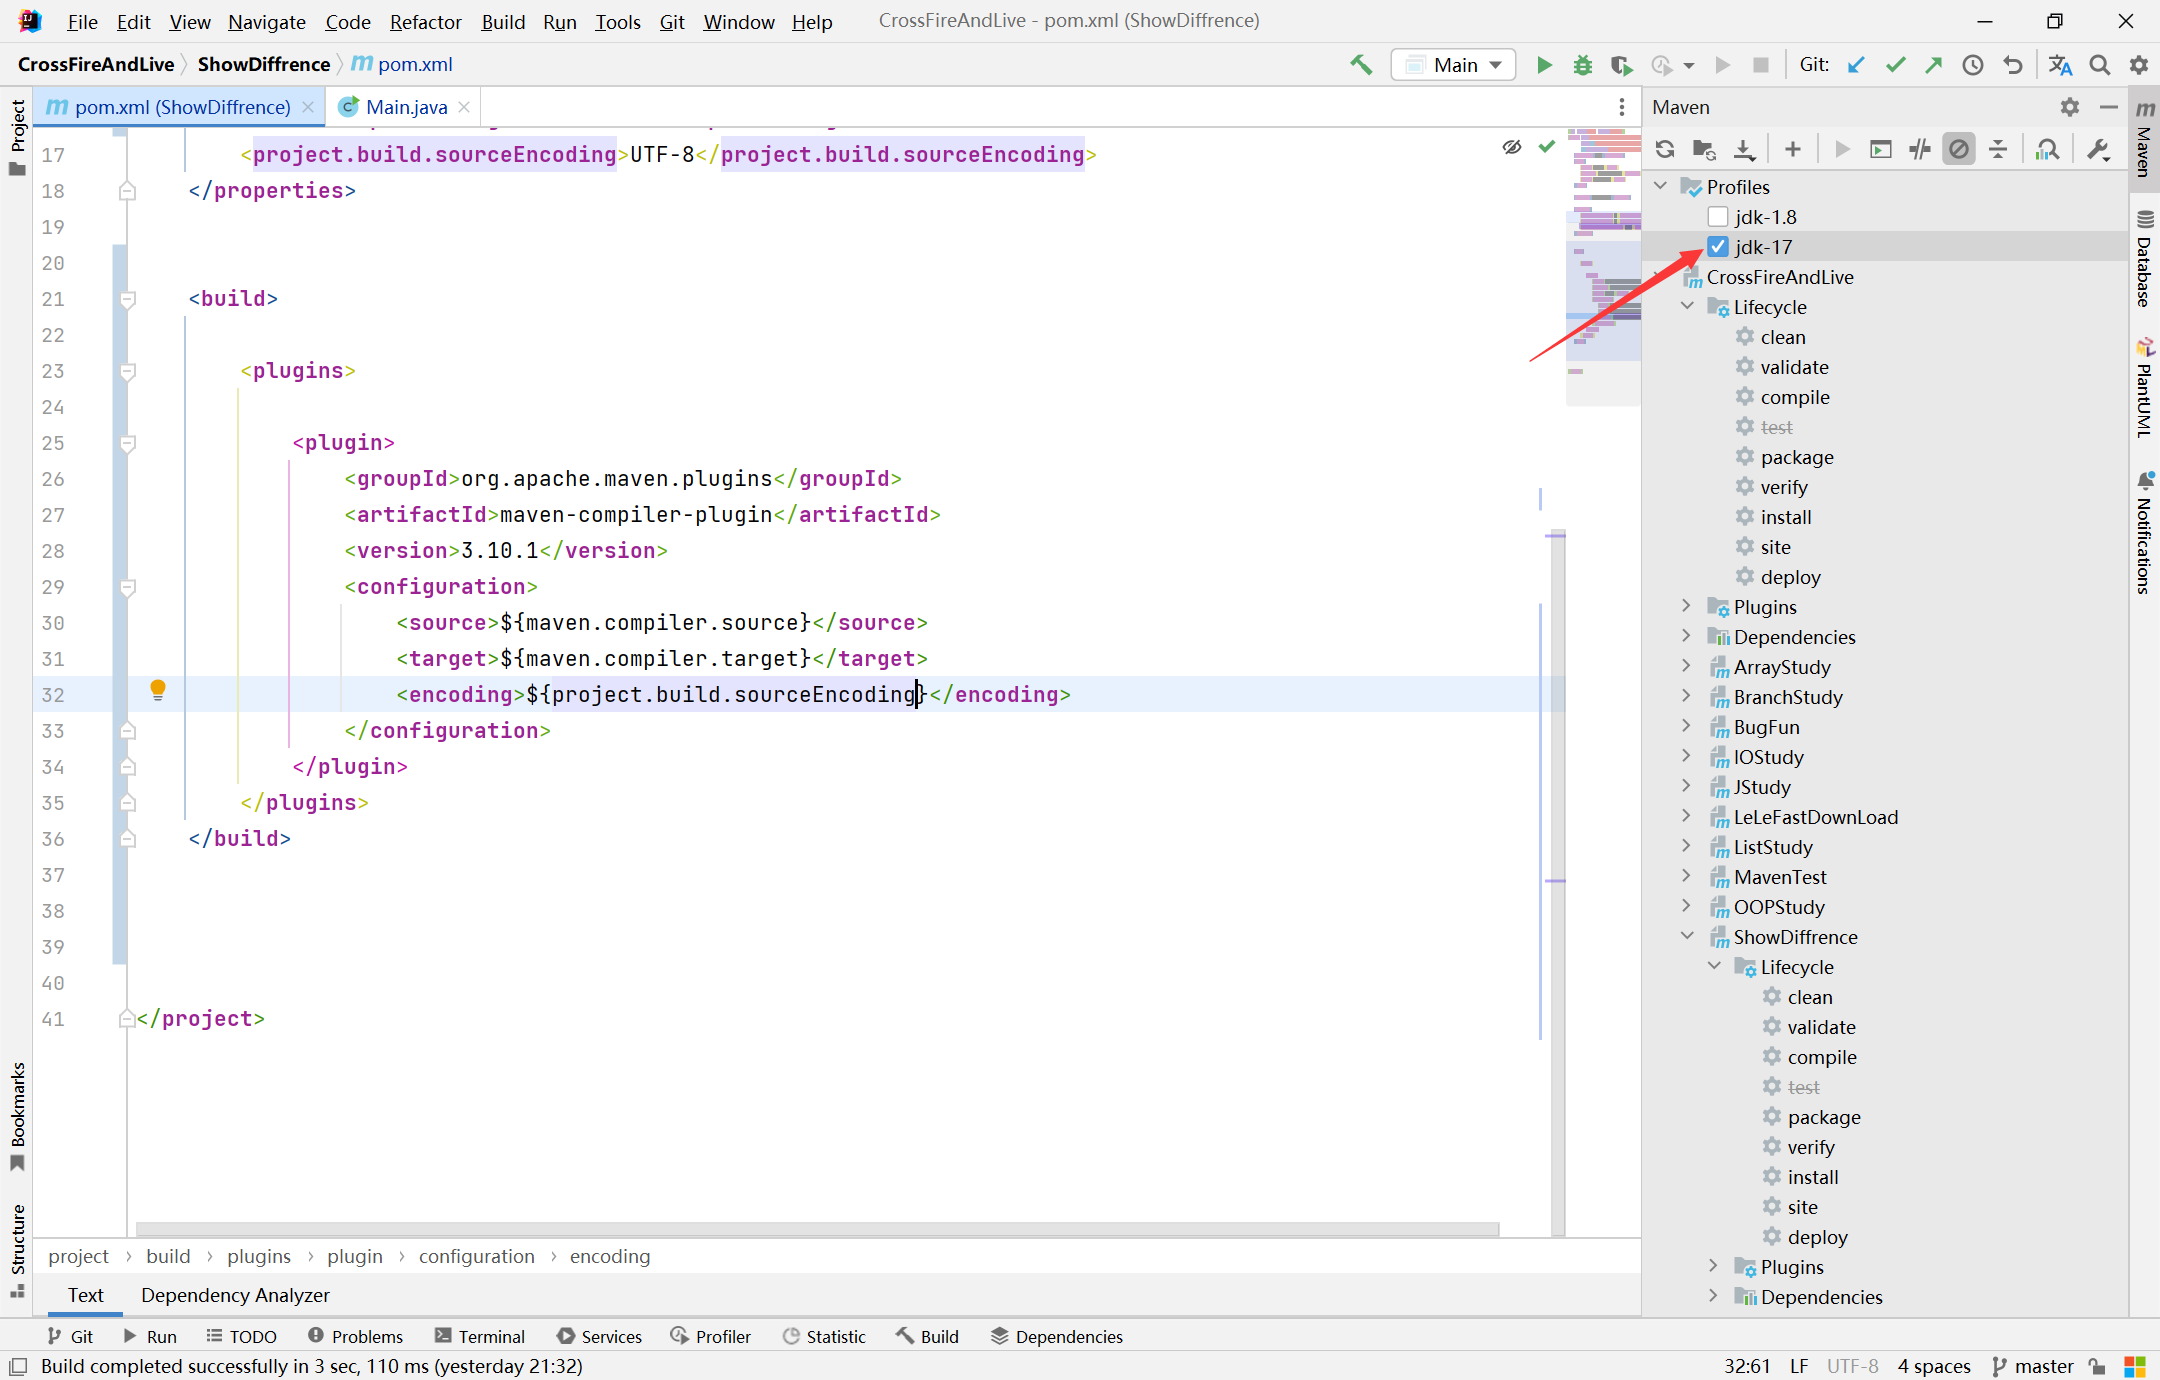The width and height of the screenshot is (2160, 1380).
Task: Click Maven generate sources folder icon
Action: [x=1704, y=149]
